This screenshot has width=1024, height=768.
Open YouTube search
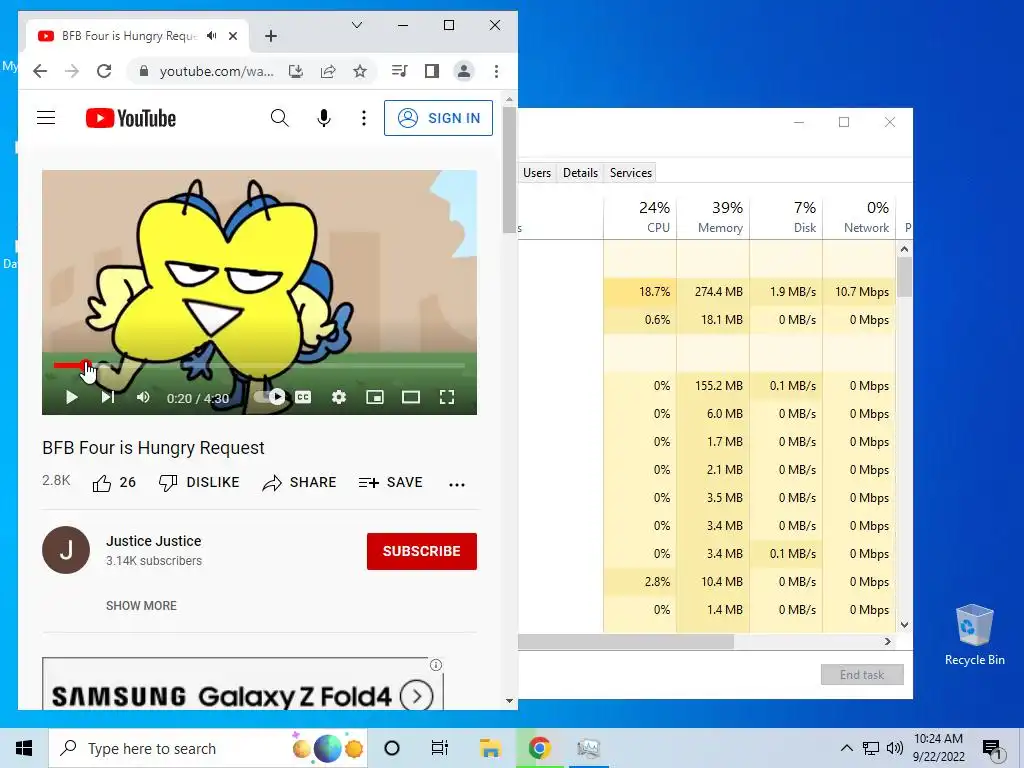[280, 118]
